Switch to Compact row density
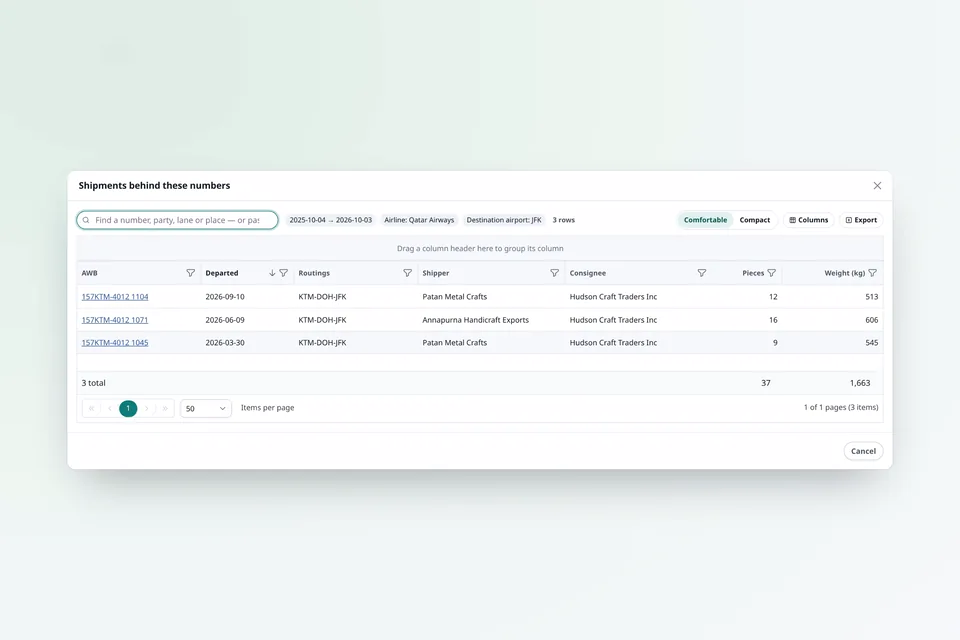 pos(755,220)
